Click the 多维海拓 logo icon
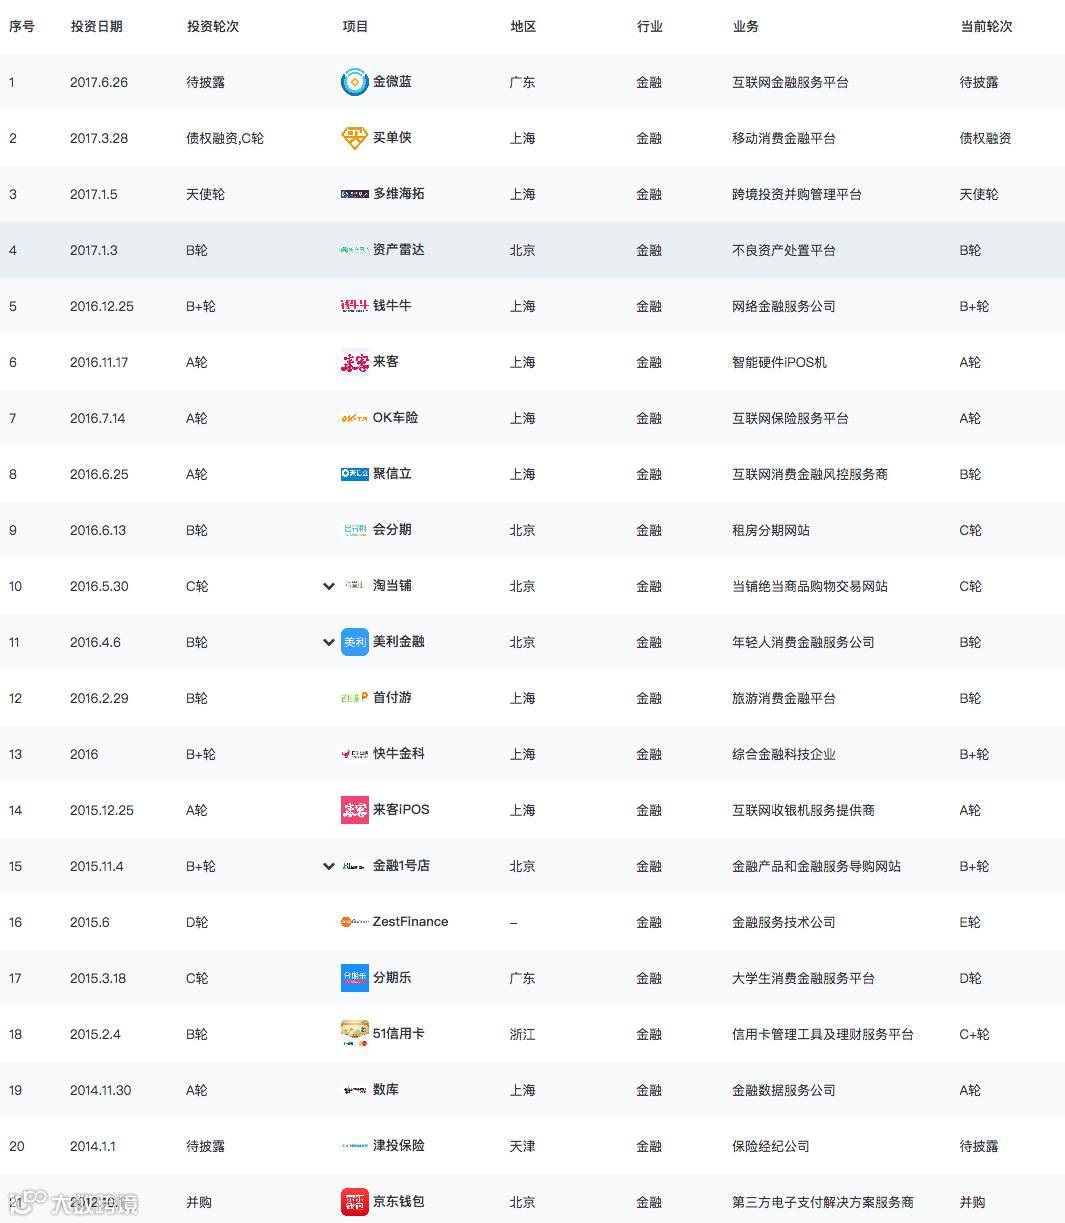This screenshot has height=1223, width=1065. tap(355, 194)
